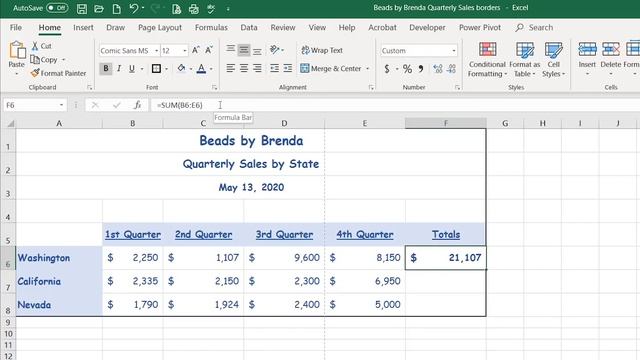Toggle Bold formatting

click(106, 69)
